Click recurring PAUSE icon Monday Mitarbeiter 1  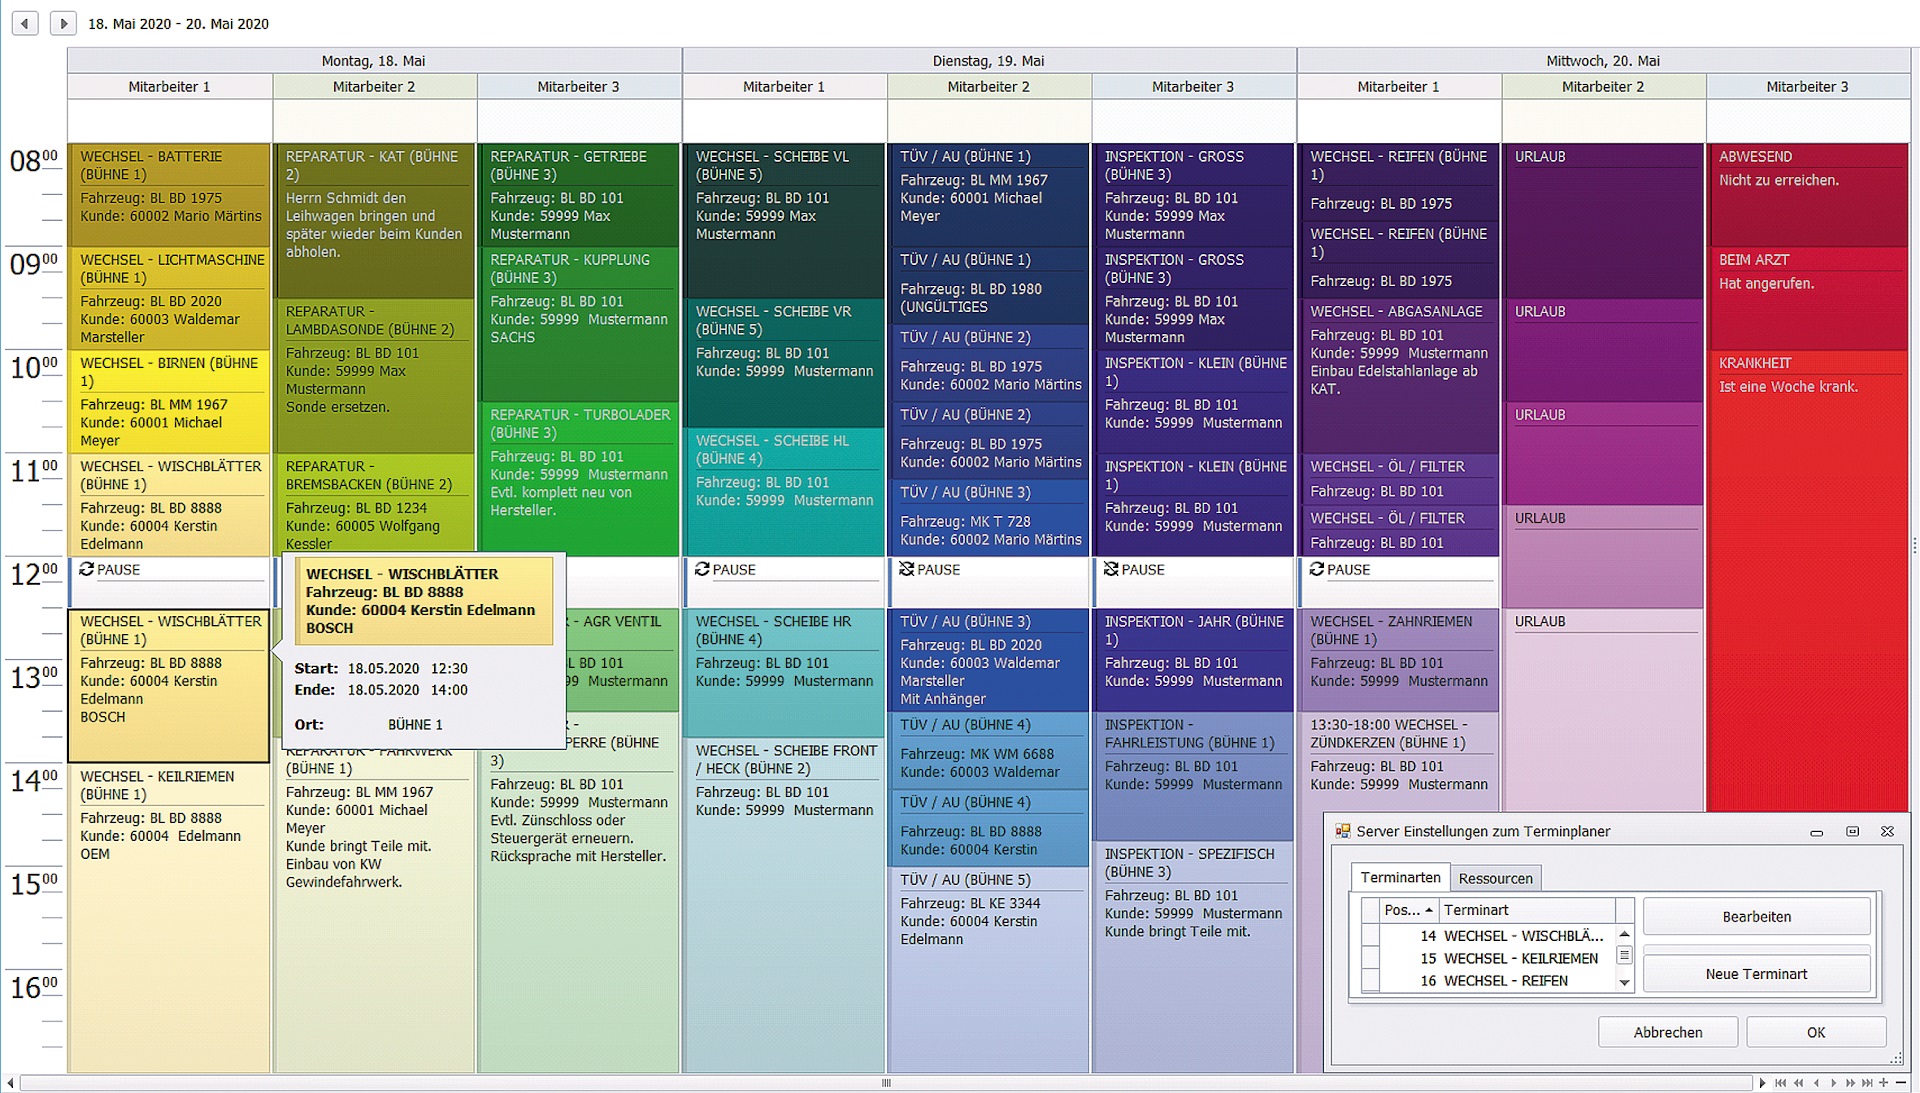(x=87, y=569)
